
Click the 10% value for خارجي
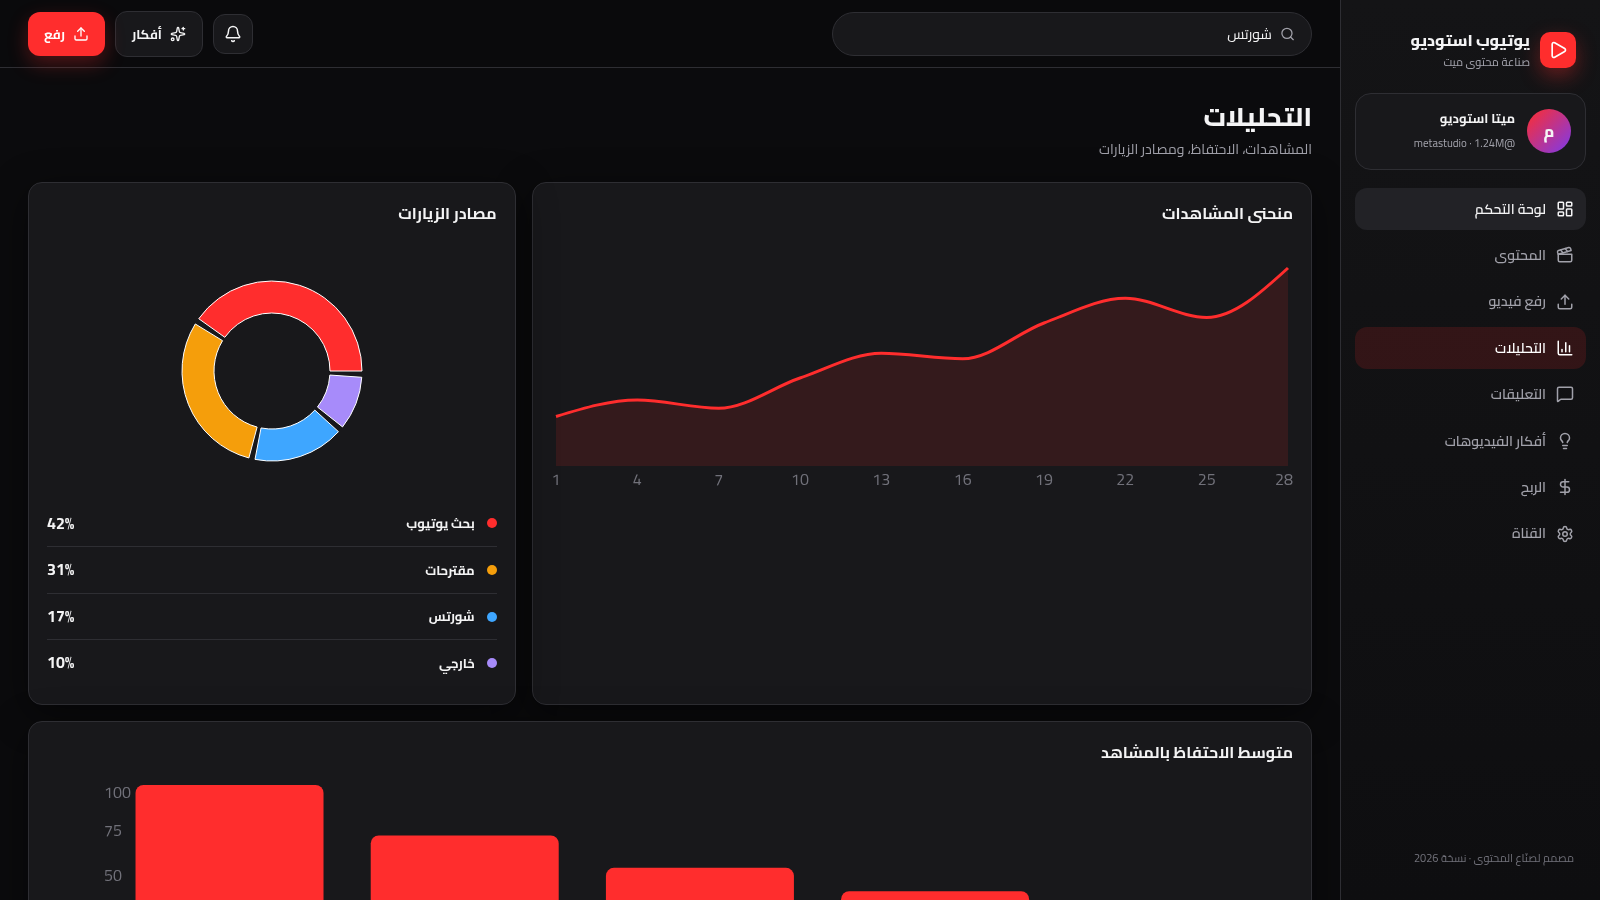click(61, 663)
